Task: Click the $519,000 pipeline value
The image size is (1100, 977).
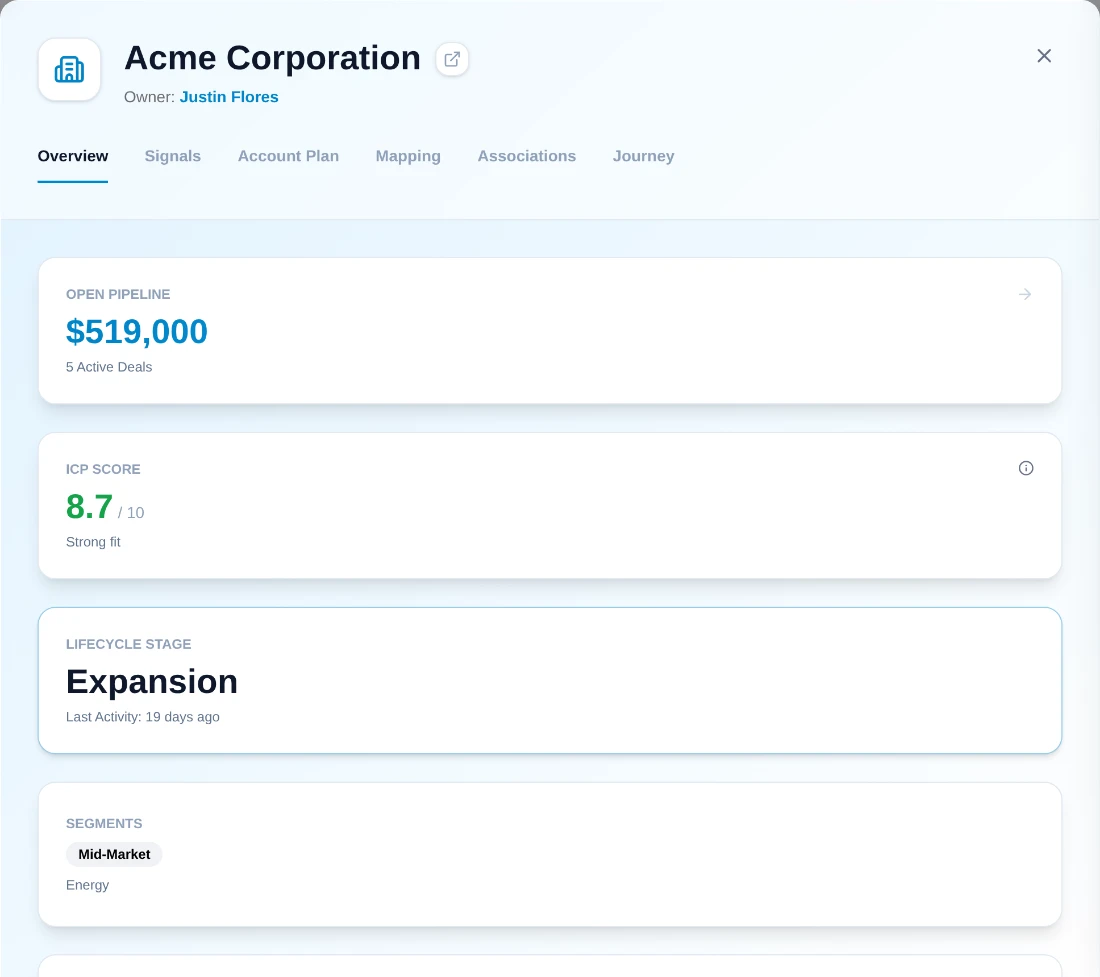Action: point(137,332)
